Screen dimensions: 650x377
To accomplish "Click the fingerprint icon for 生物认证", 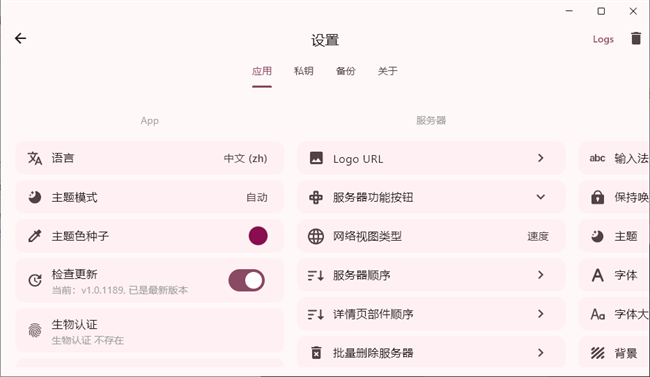I will (x=35, y=331).
